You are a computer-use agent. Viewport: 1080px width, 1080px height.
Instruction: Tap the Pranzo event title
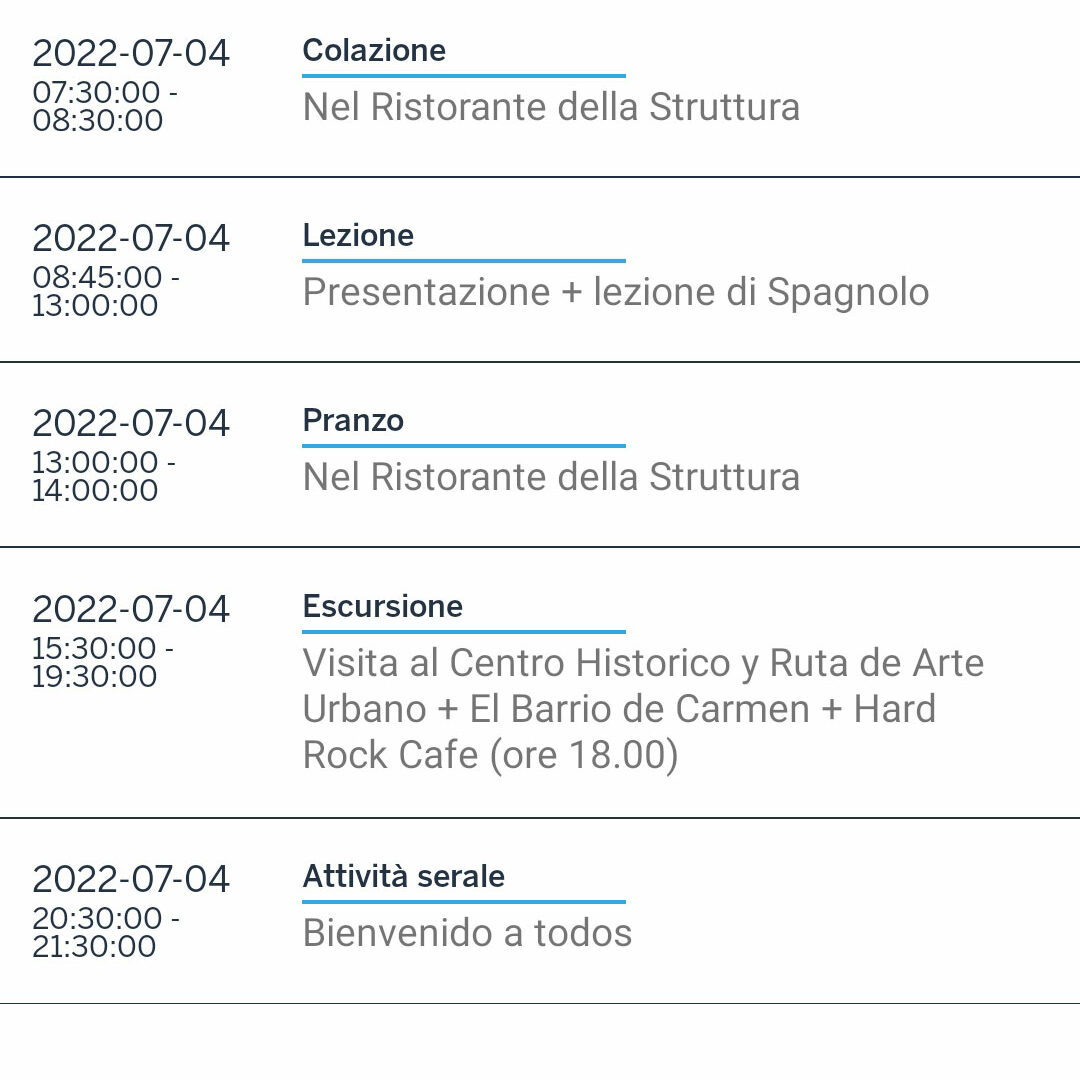pyautogui.click(x=353, y=420)
